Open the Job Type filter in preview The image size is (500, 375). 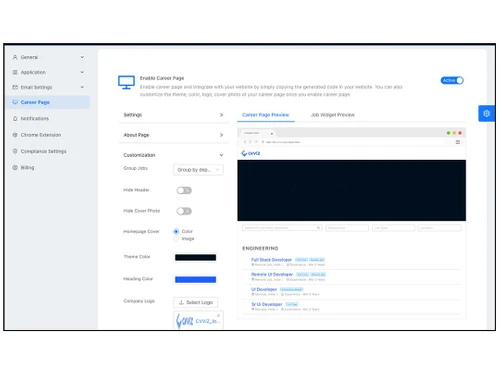[x=393, y=228]
